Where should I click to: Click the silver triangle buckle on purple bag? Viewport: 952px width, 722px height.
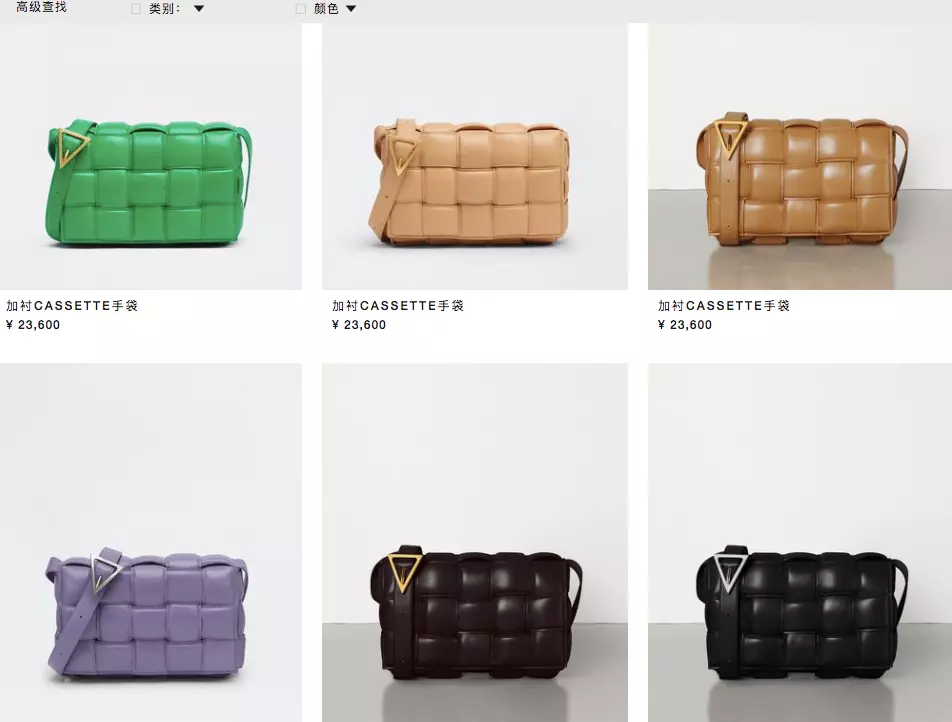(105, 571)
